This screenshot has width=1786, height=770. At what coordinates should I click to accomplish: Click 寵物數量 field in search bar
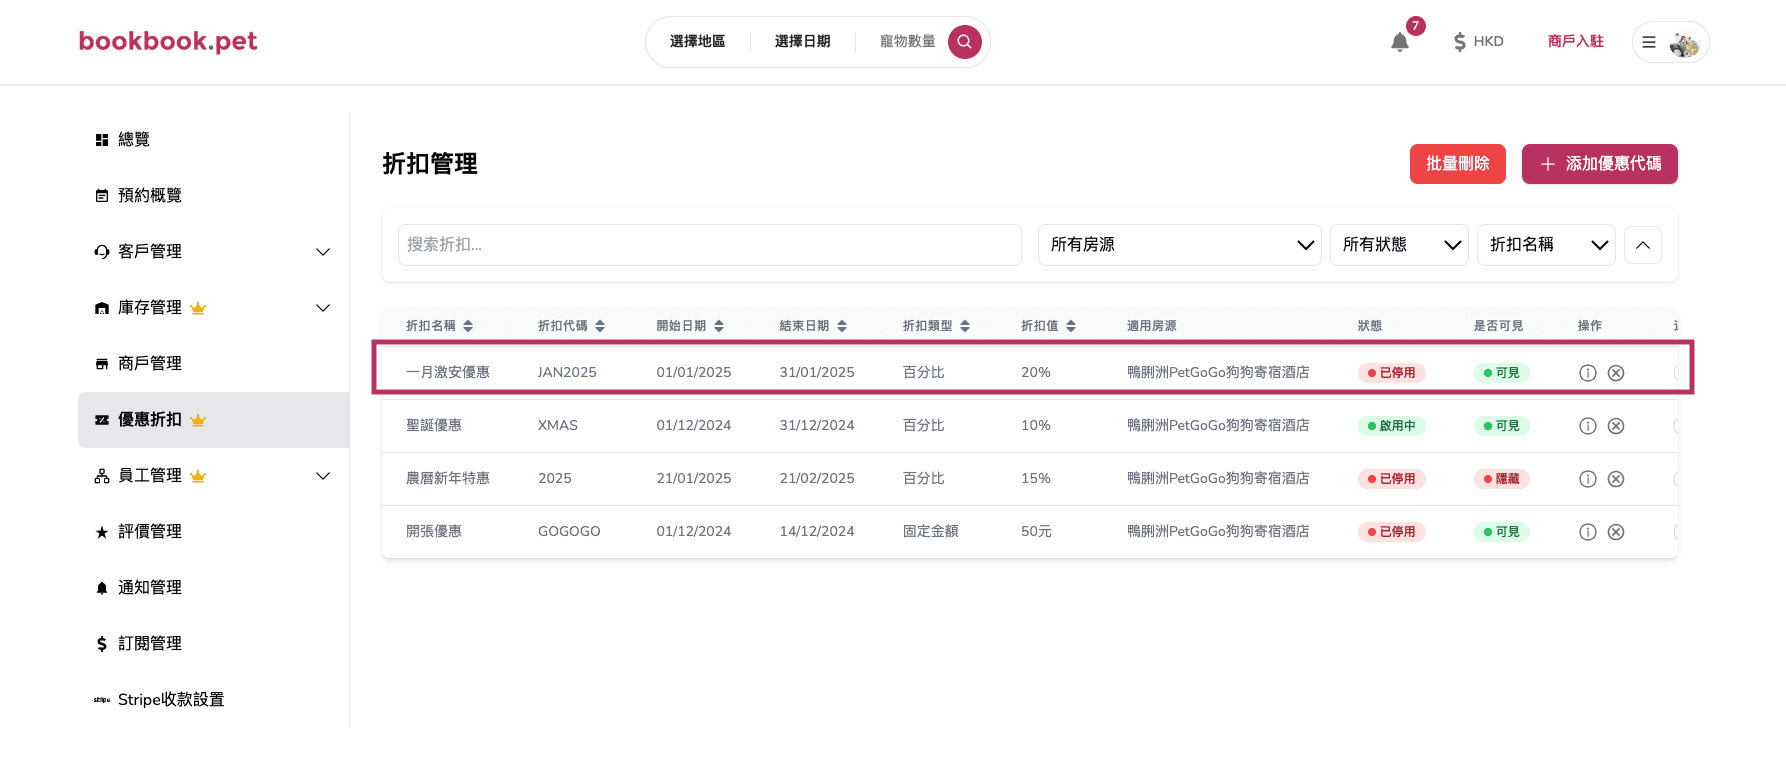point(907,42)
